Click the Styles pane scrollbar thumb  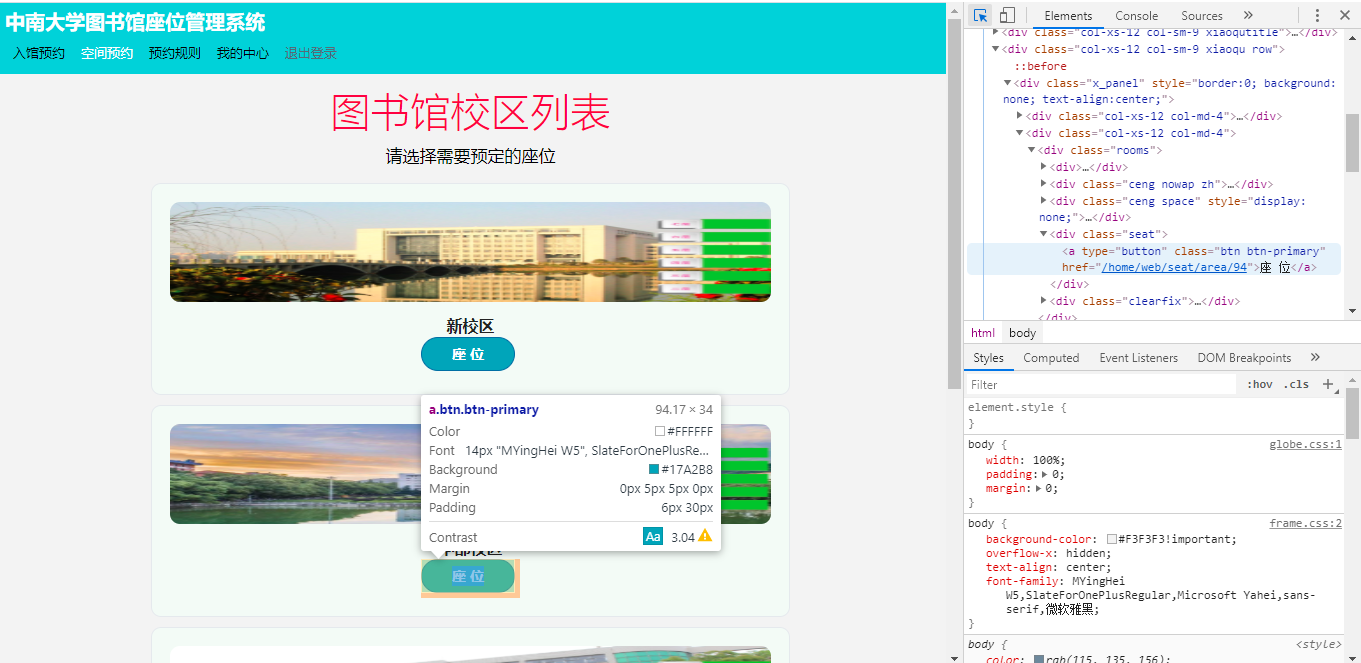(x=1352, y=413)
